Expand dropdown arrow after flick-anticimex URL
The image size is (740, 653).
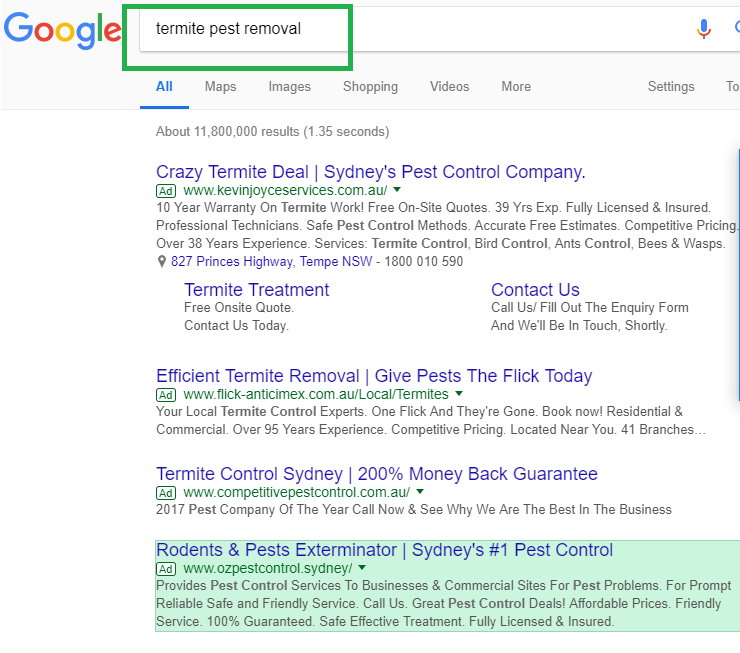tap(459, 393)
